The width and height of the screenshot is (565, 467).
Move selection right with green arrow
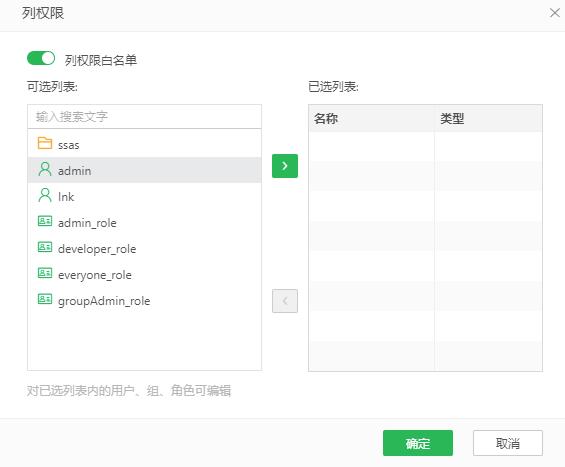pyautogui.click(x=285, y=166)
